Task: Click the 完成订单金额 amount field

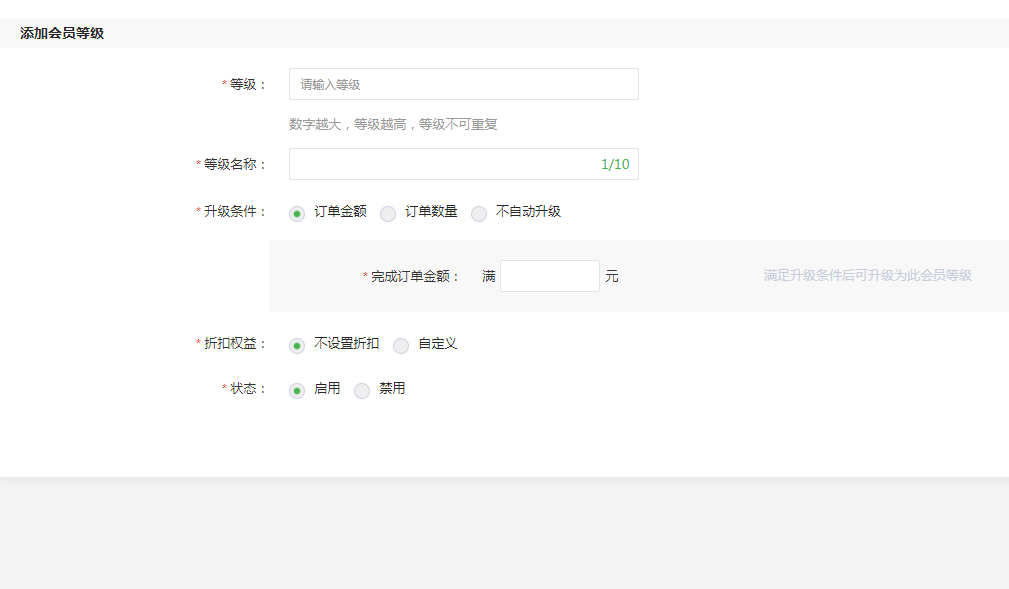Action: tap(550, 276)
